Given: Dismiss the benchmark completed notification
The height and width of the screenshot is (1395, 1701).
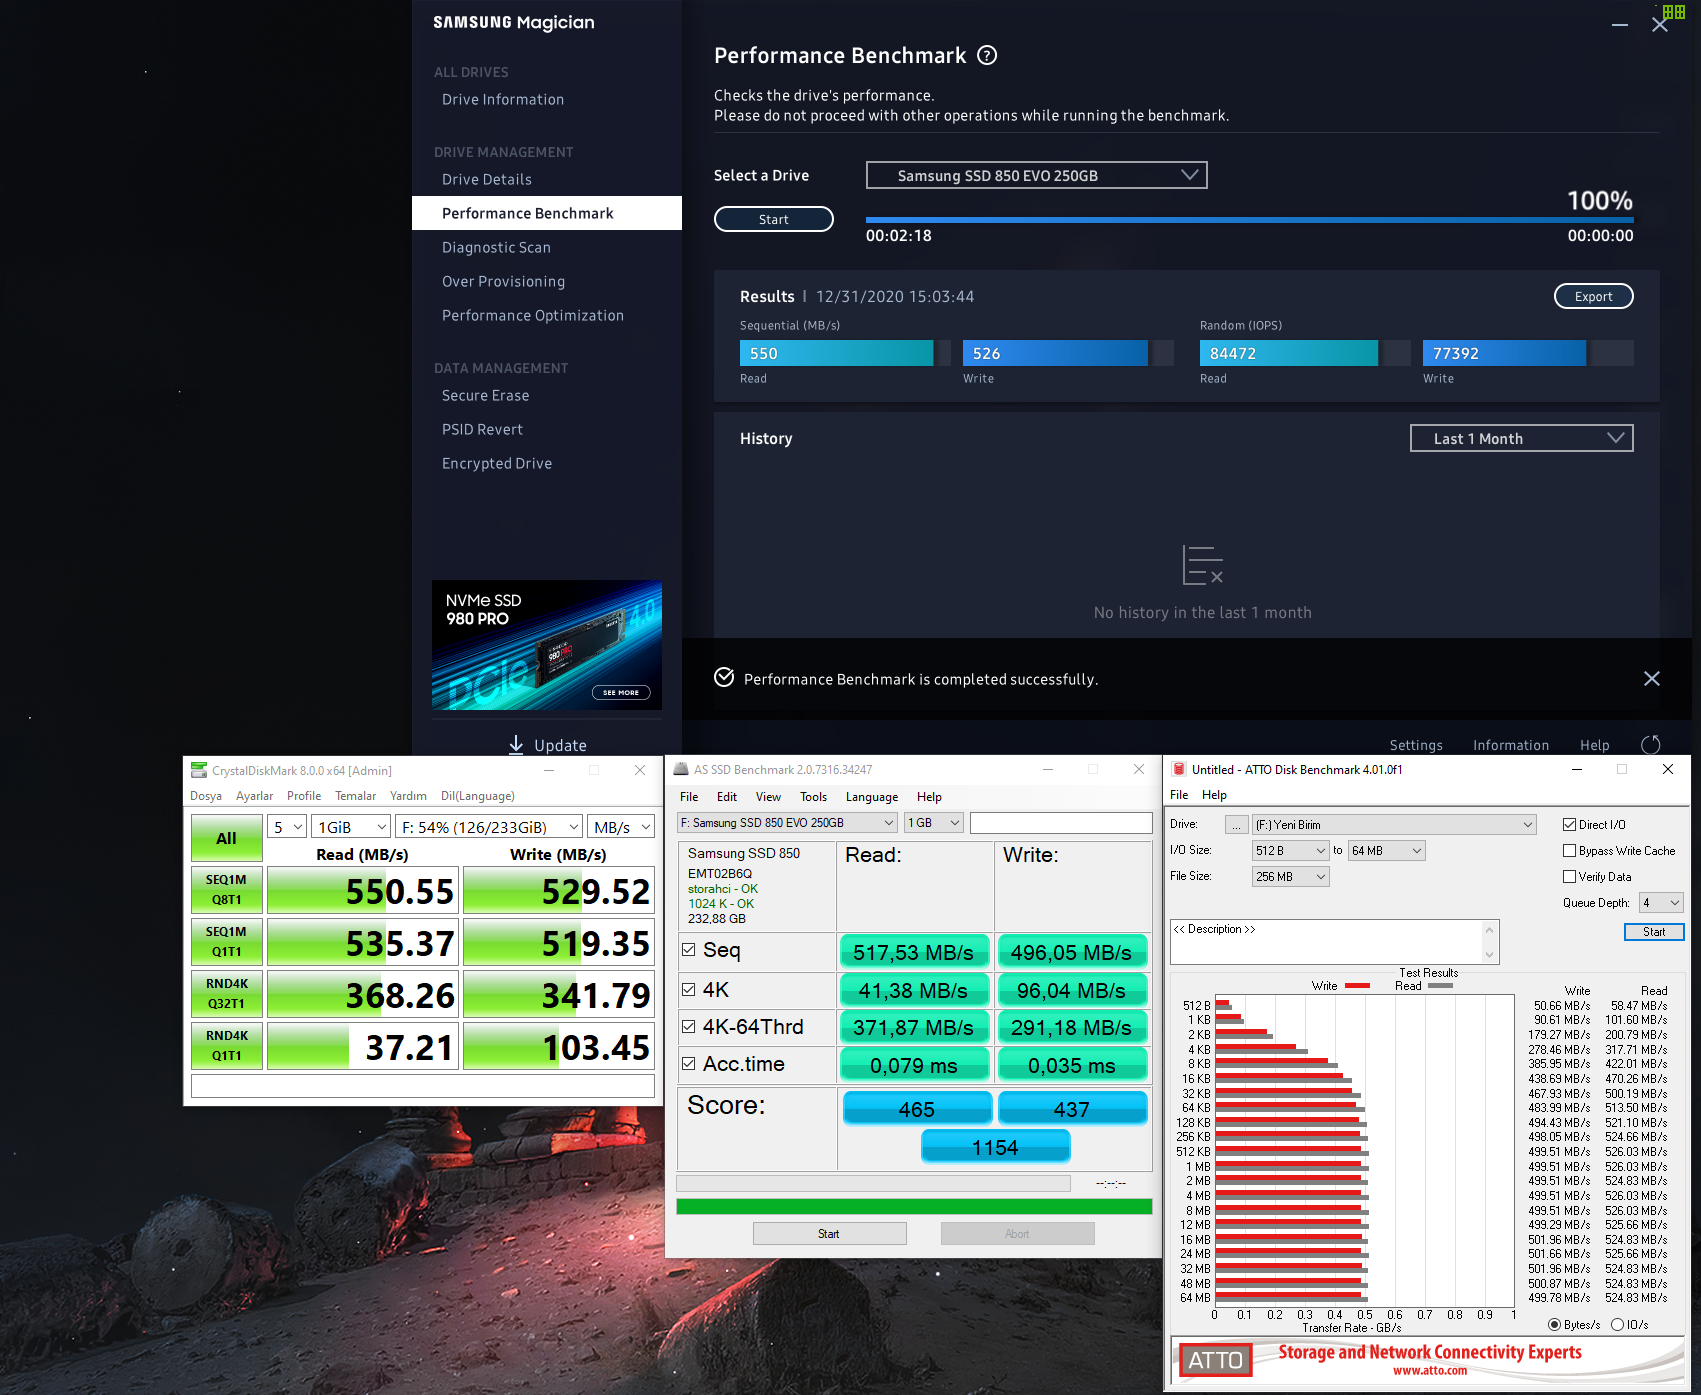Looking at the screenshot, I should [x=1651, y=679].
